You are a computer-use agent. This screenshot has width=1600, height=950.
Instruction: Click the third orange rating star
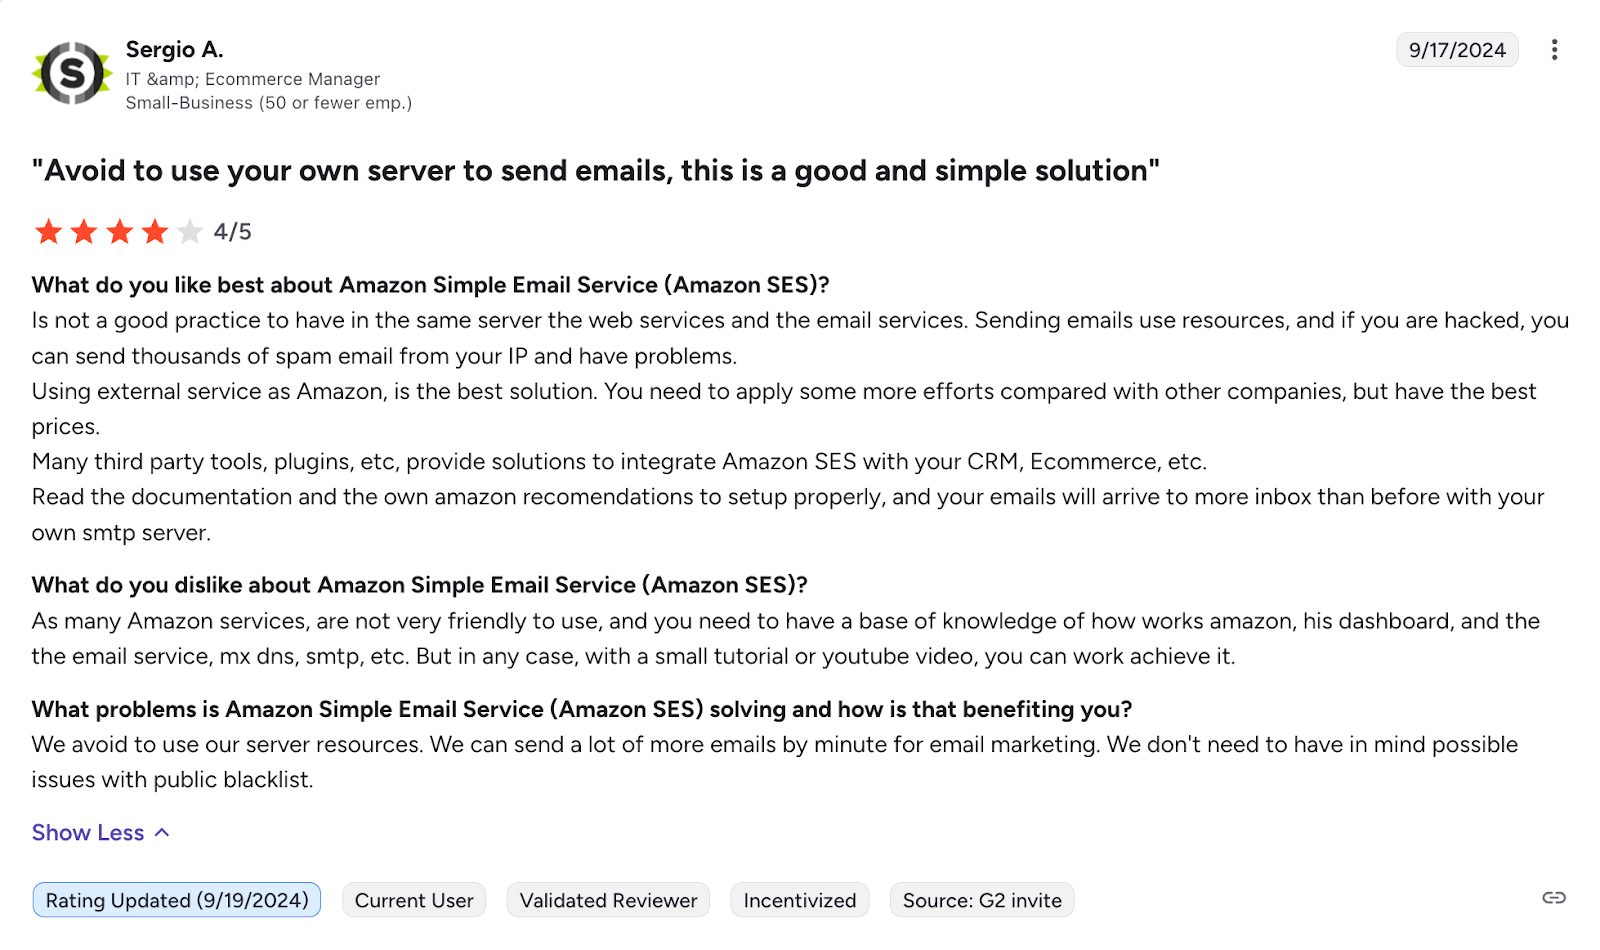120,232
